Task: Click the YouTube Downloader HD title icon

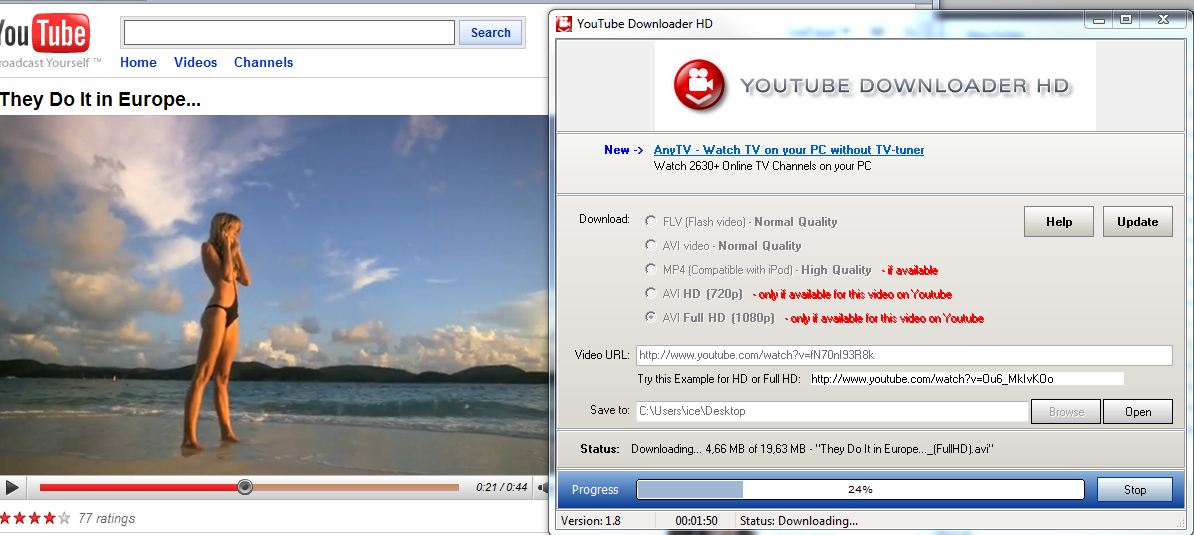Action: tap(564, 24)
